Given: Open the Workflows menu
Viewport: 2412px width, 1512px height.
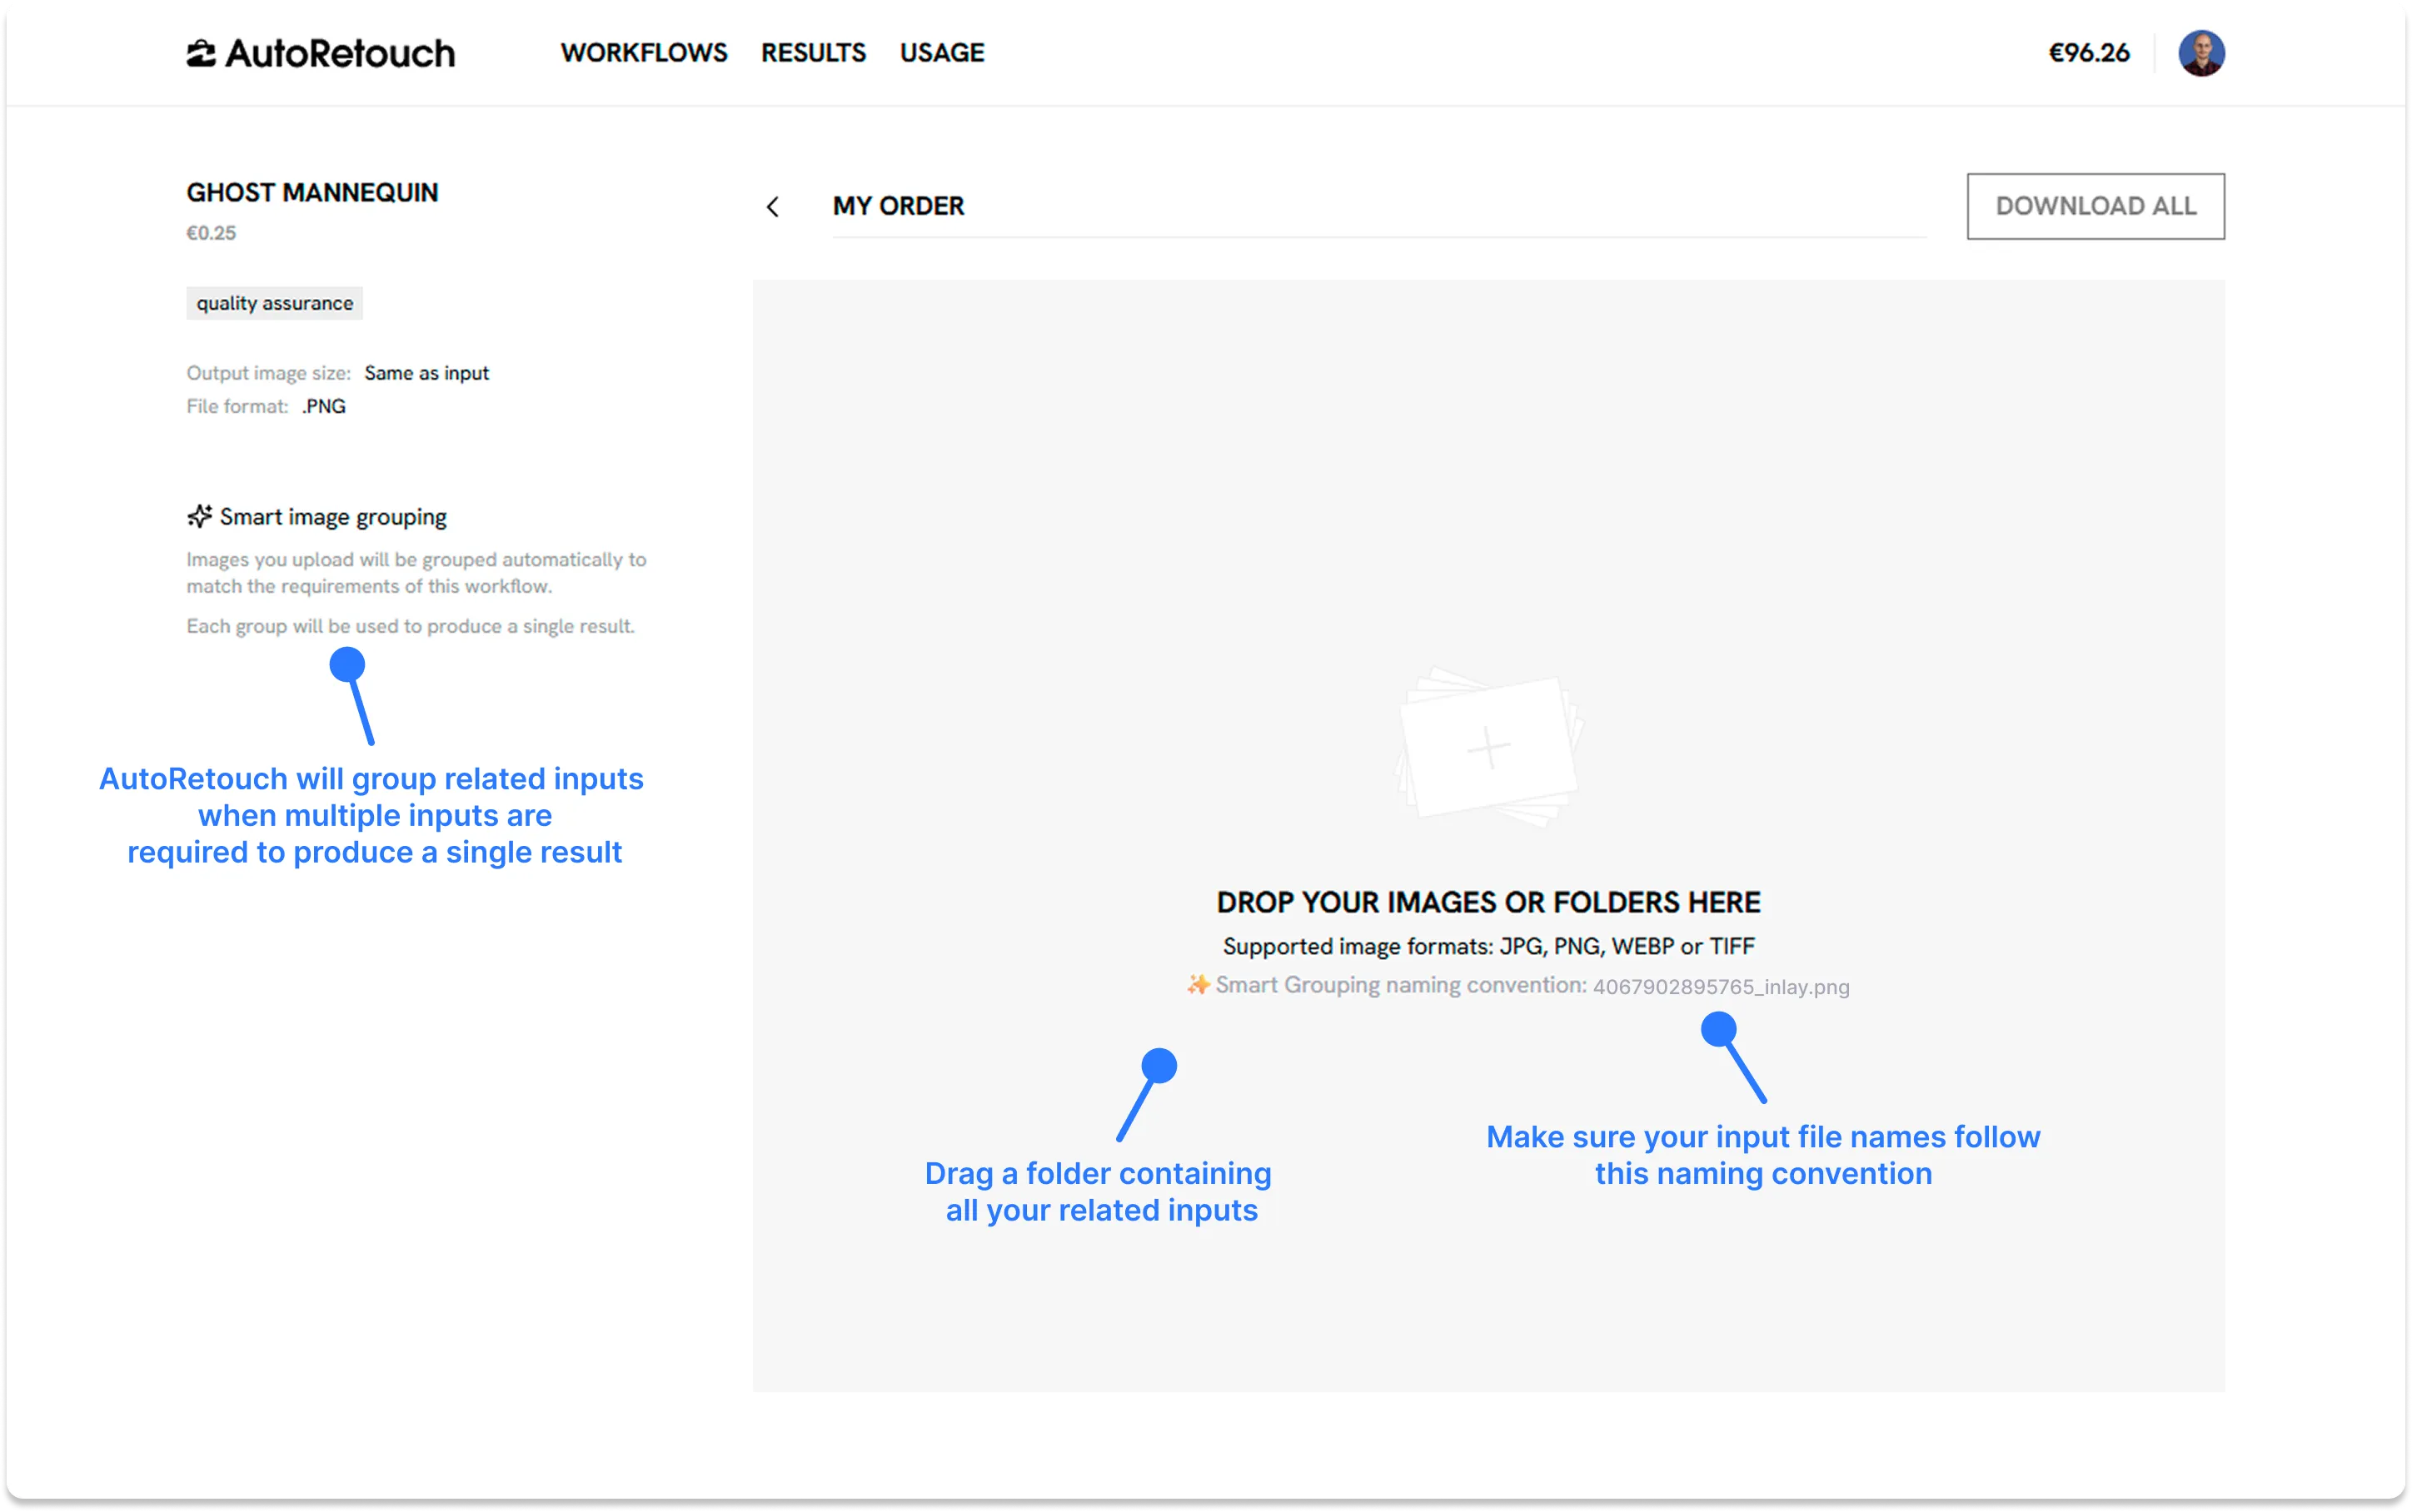Looking at the screenshot, I should pos(644,52).
